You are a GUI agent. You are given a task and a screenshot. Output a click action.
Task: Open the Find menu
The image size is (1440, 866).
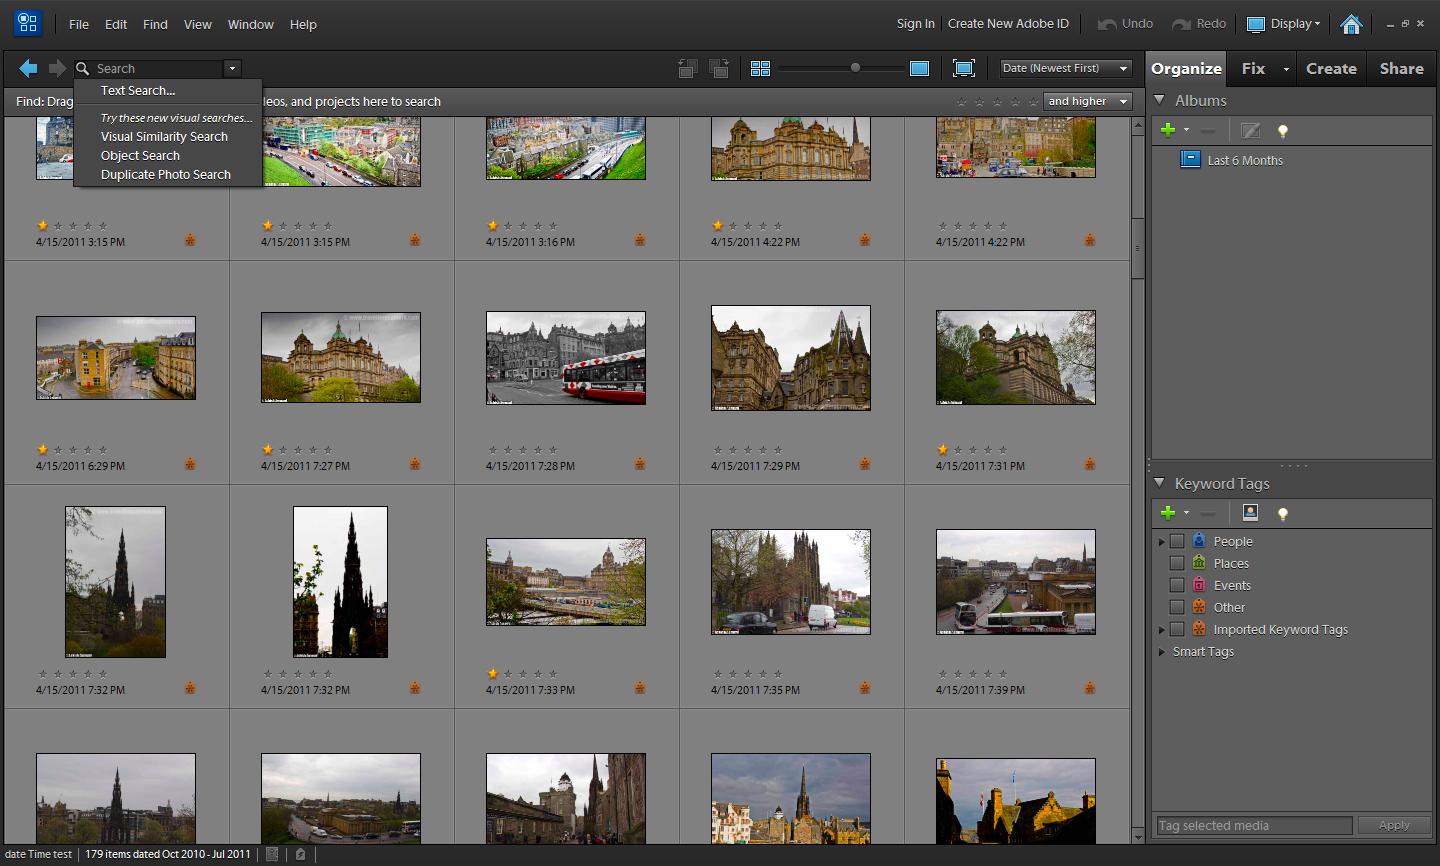tap(155, 24)
